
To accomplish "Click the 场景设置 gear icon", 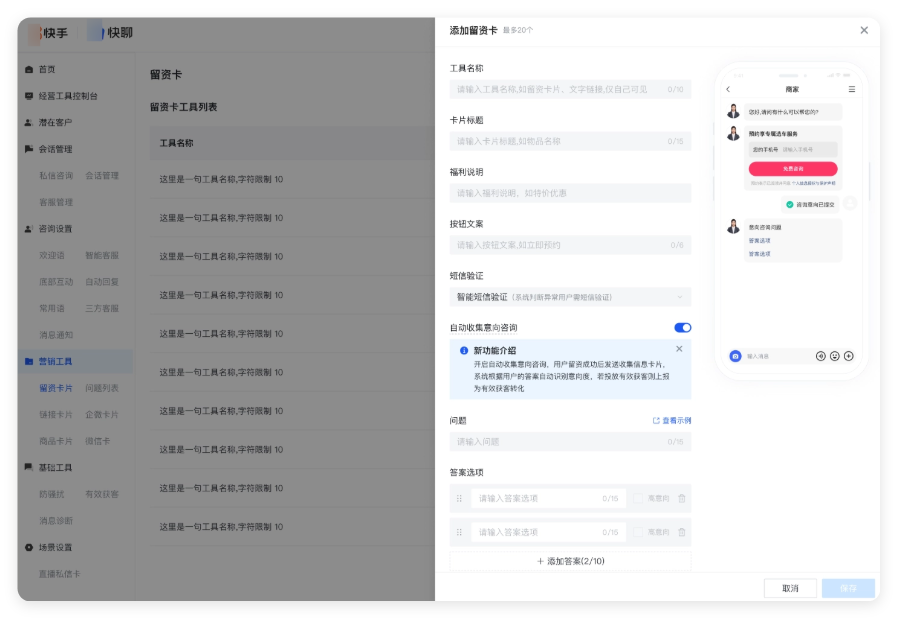I will pos(30,547).
